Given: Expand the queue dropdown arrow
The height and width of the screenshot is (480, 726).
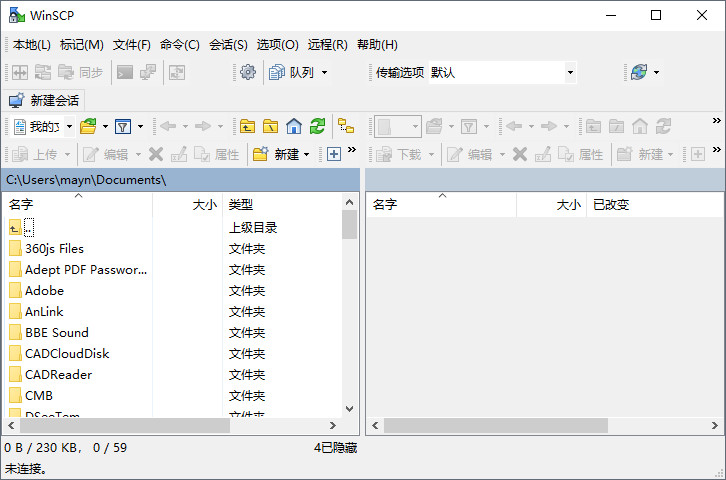Looking at the screenshot, I should (324, 72).
